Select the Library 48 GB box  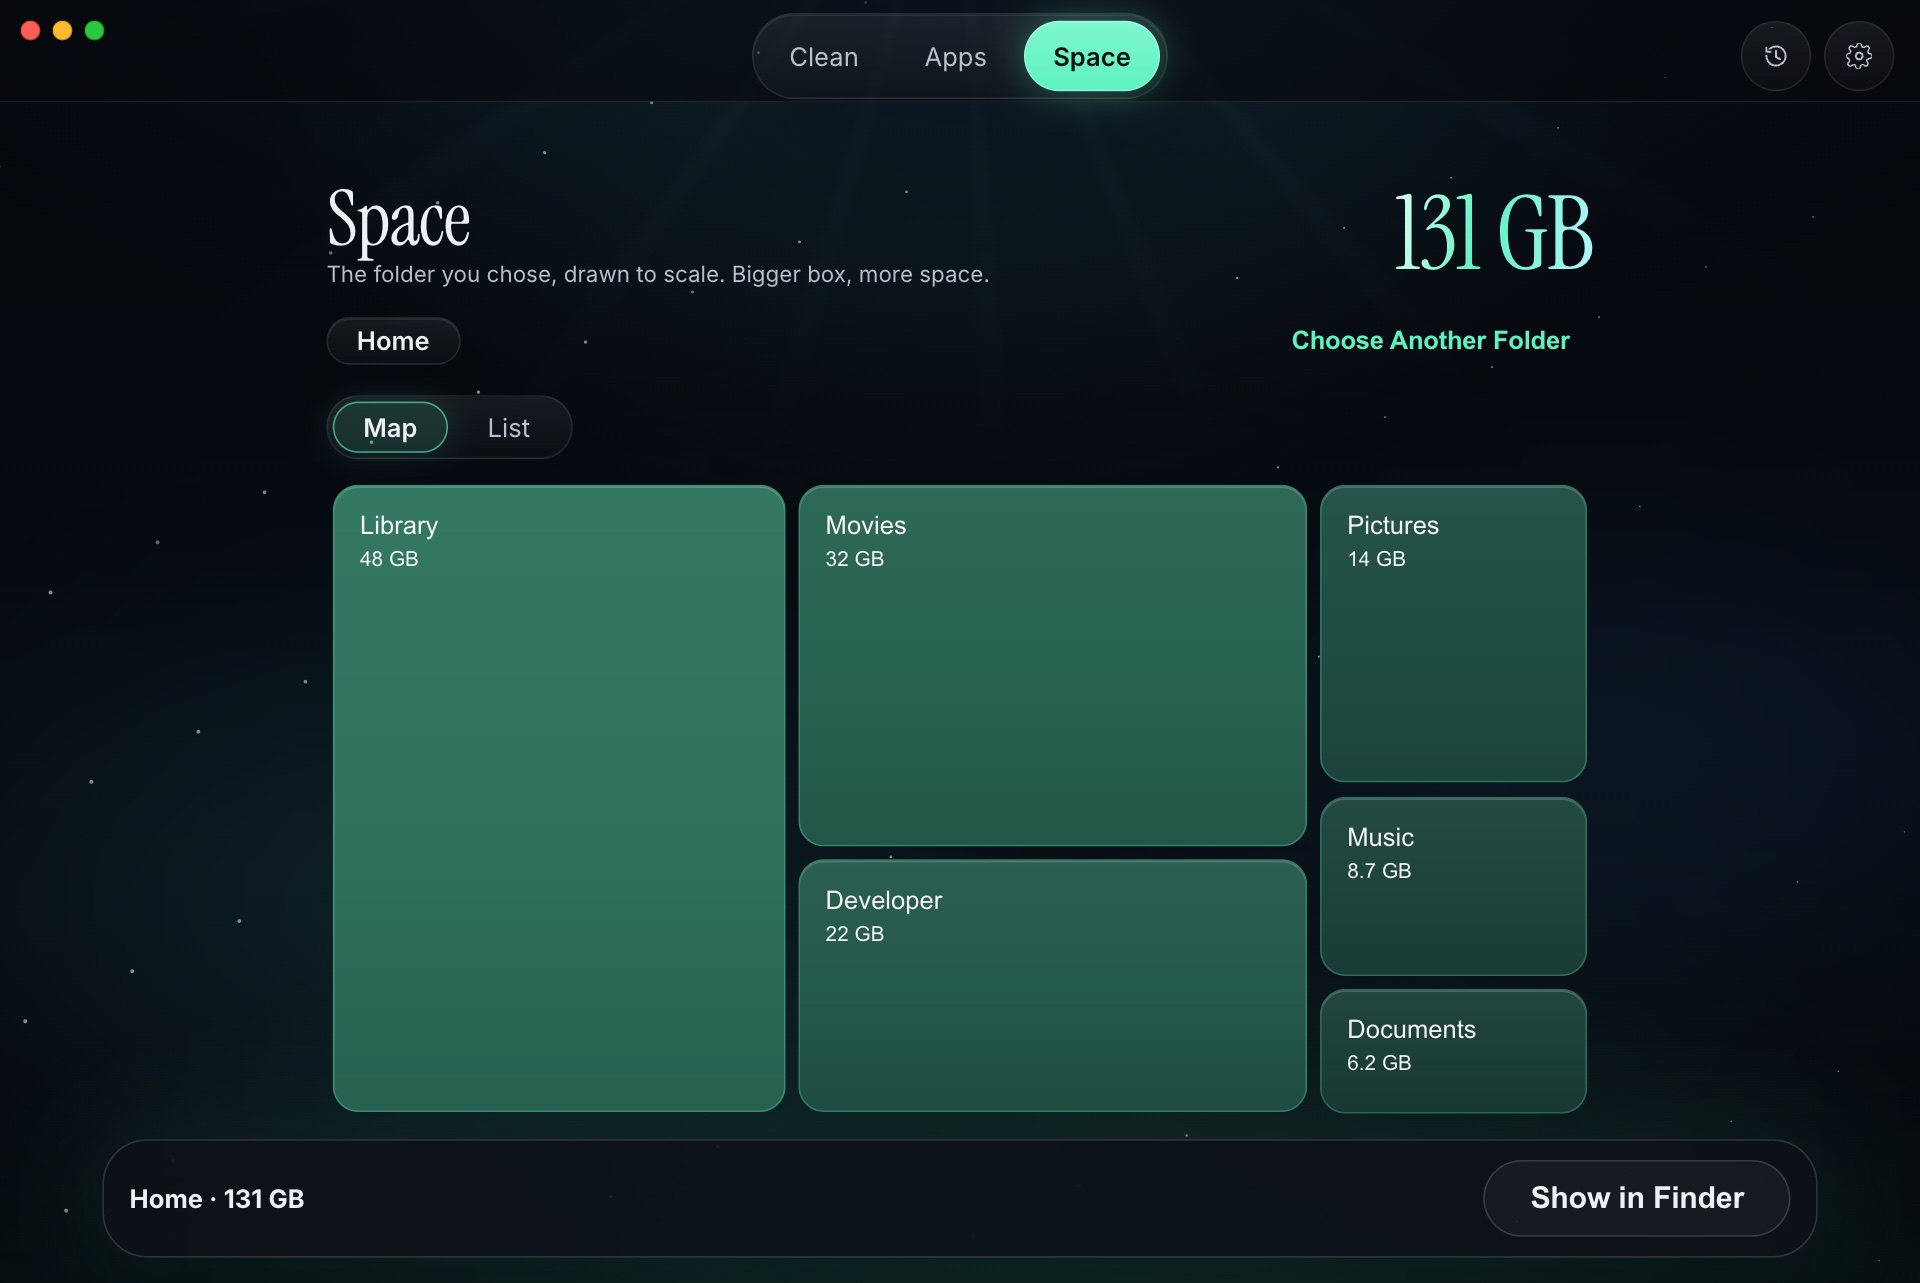pyautogui.click(x=559, y=799)
